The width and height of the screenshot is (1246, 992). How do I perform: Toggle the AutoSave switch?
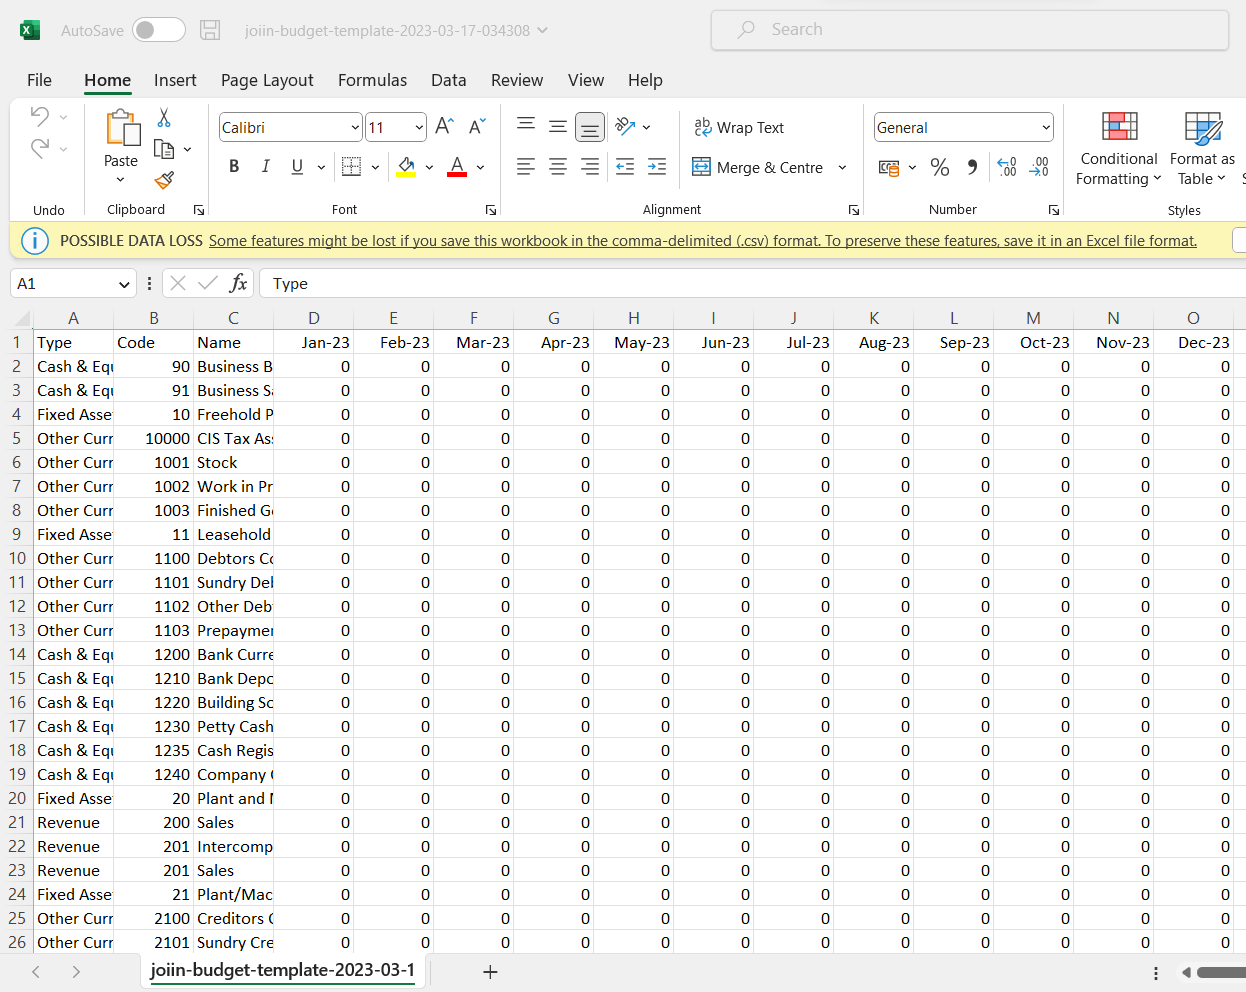click(159, 30)
